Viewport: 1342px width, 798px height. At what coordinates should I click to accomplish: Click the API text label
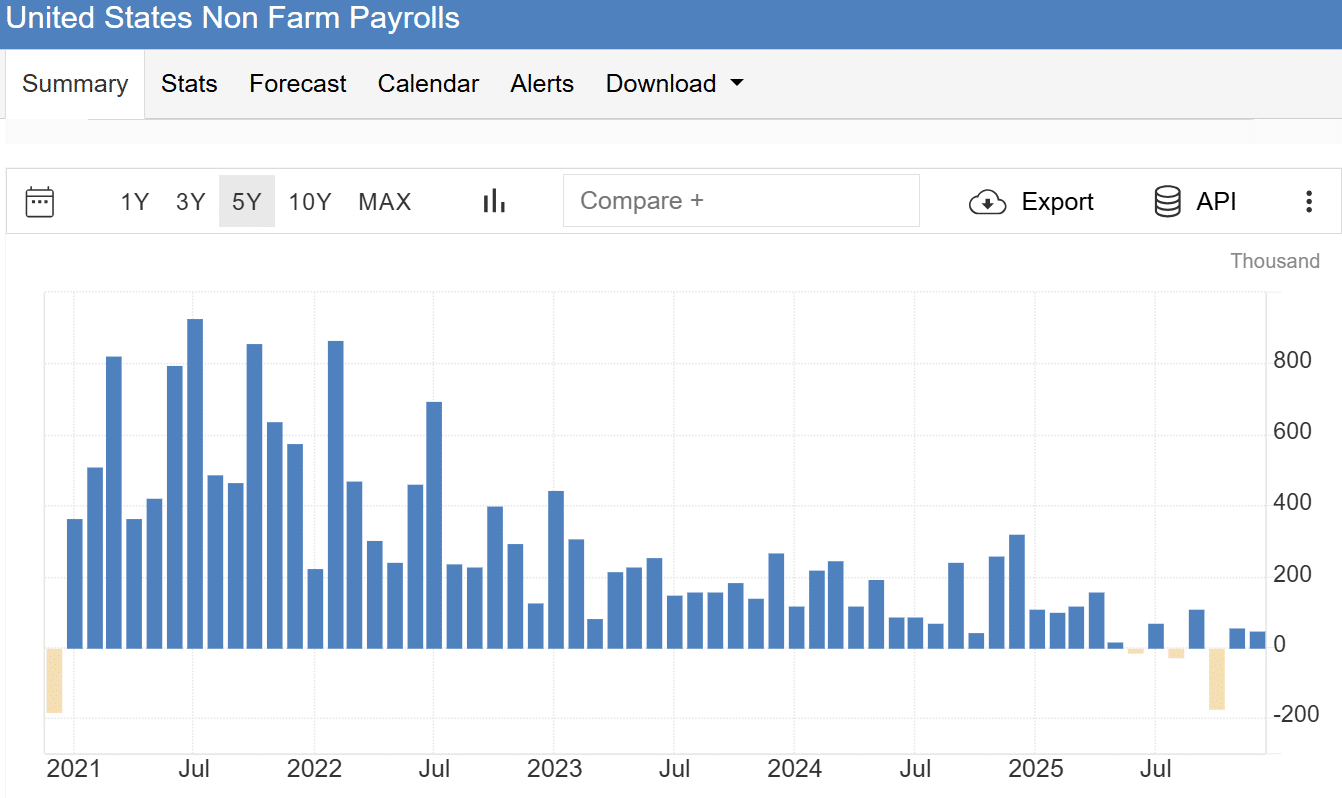1216,202
